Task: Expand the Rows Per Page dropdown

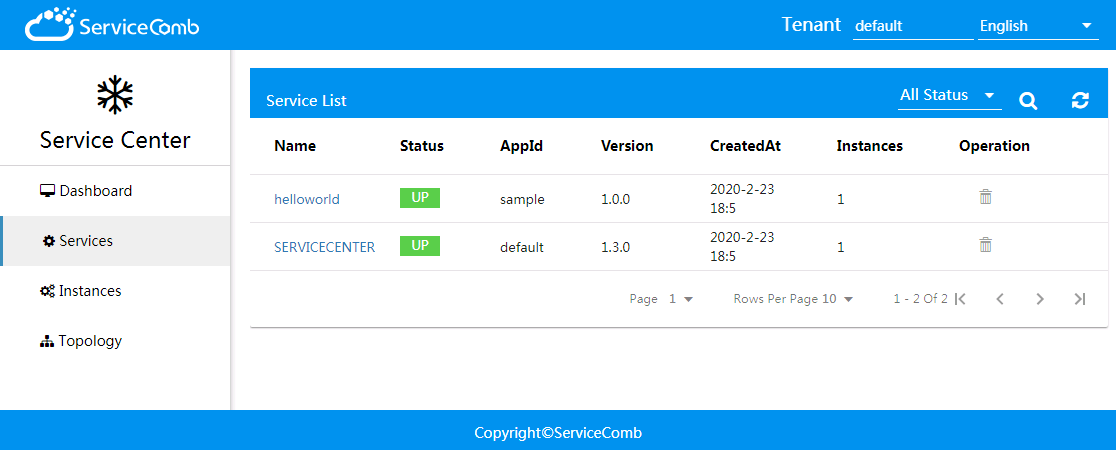Action: pos(793,299)
